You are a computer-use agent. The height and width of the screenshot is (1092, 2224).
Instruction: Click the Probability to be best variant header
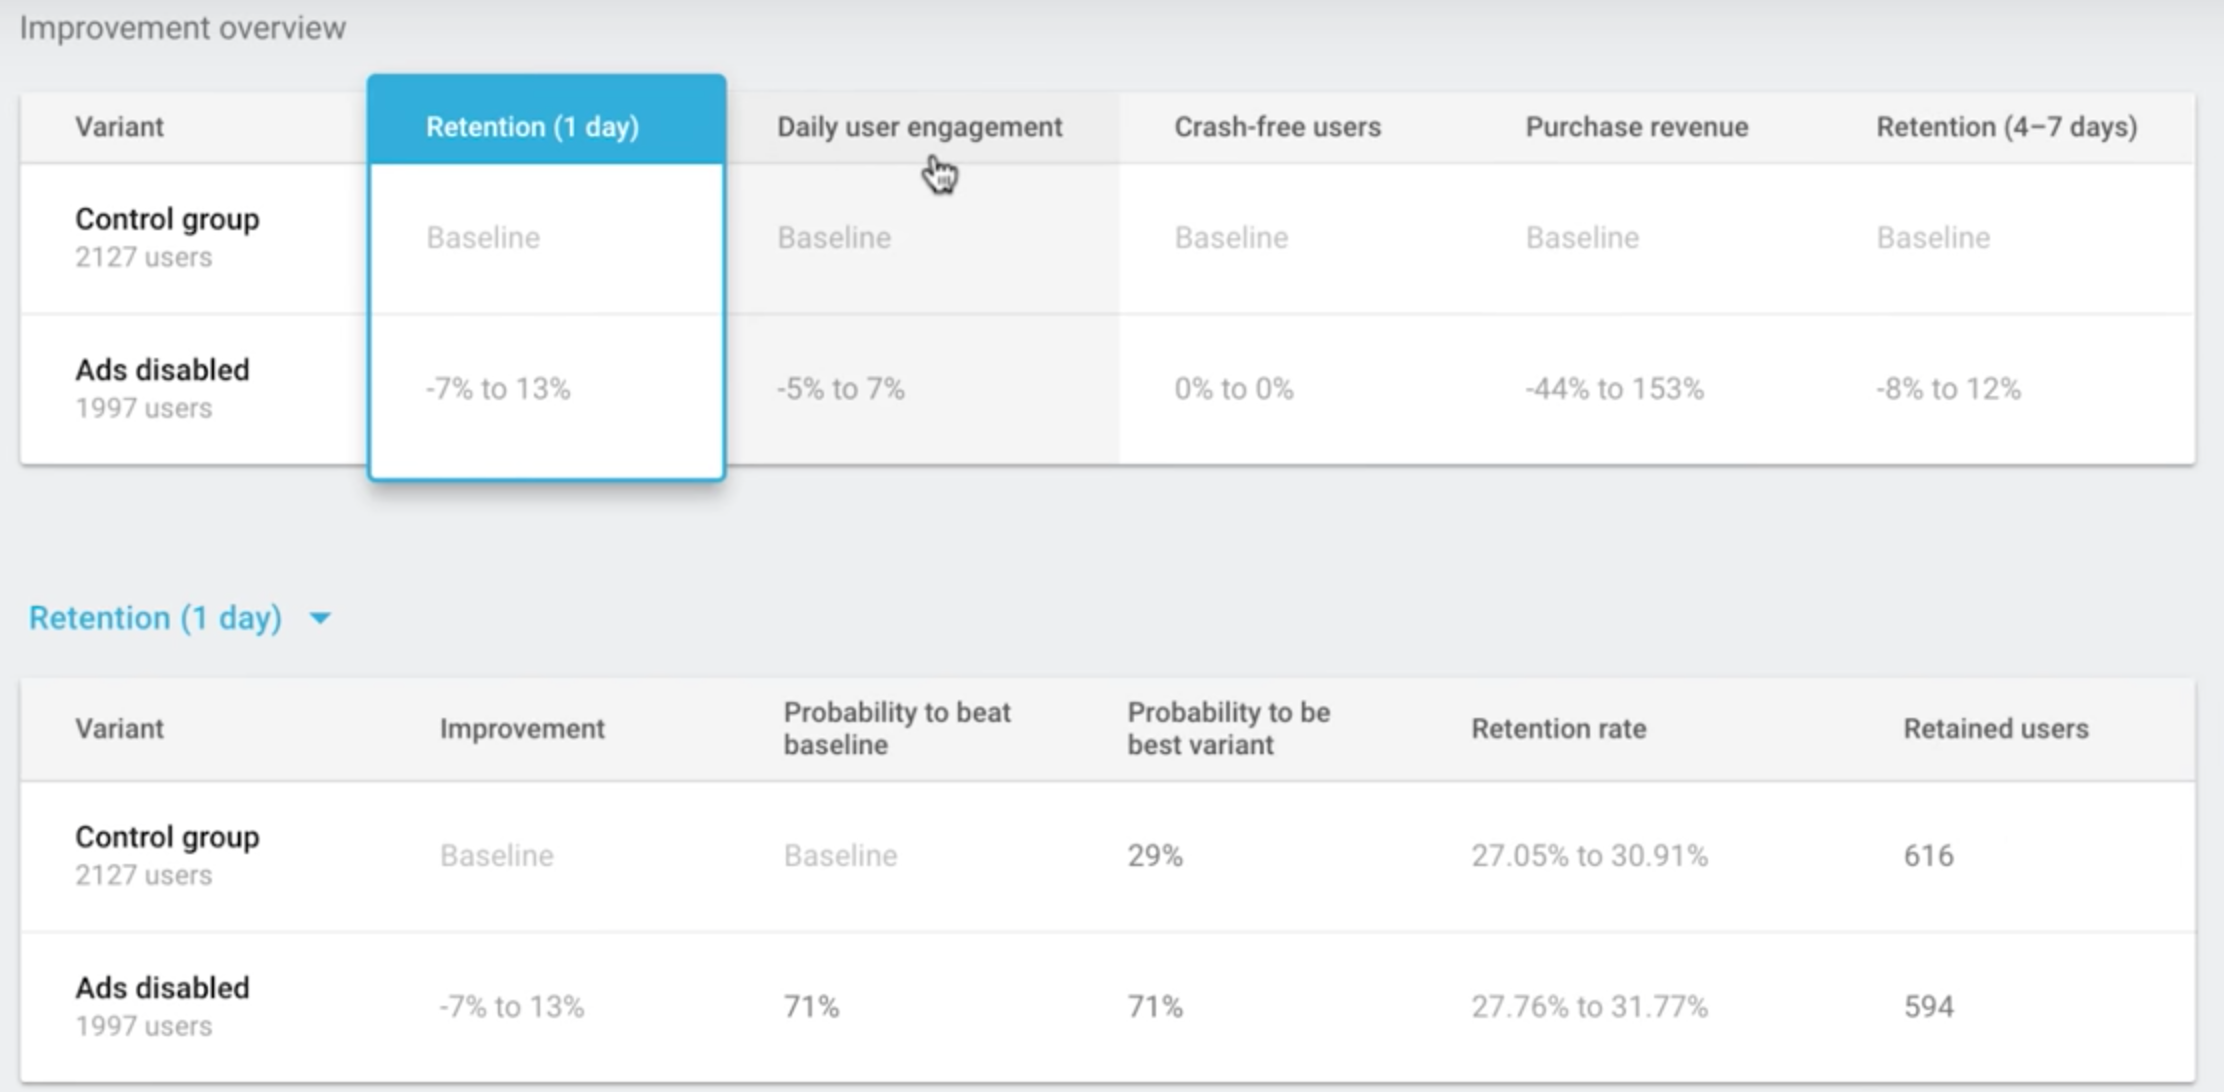pyautogui.click(x=1228, y=728)
